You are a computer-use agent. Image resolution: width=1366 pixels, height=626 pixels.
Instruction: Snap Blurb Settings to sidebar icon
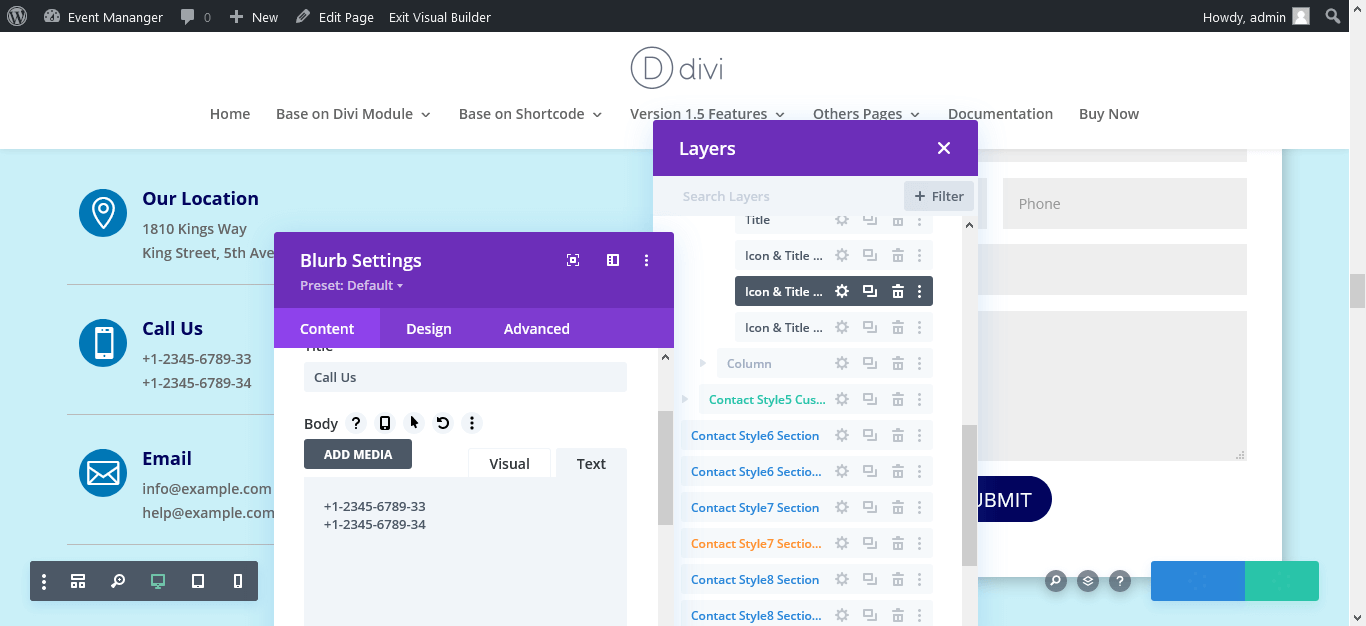pyautogui.click(x=613, y=260)
